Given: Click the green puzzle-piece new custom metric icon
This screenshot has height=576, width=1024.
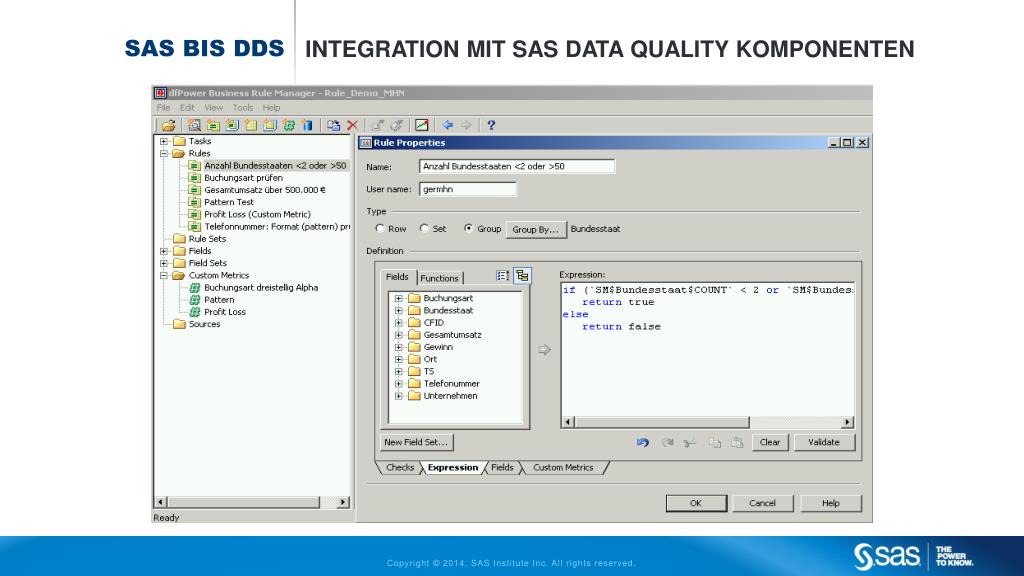Looking at the screenshot, I should click(x=289, y=125).
